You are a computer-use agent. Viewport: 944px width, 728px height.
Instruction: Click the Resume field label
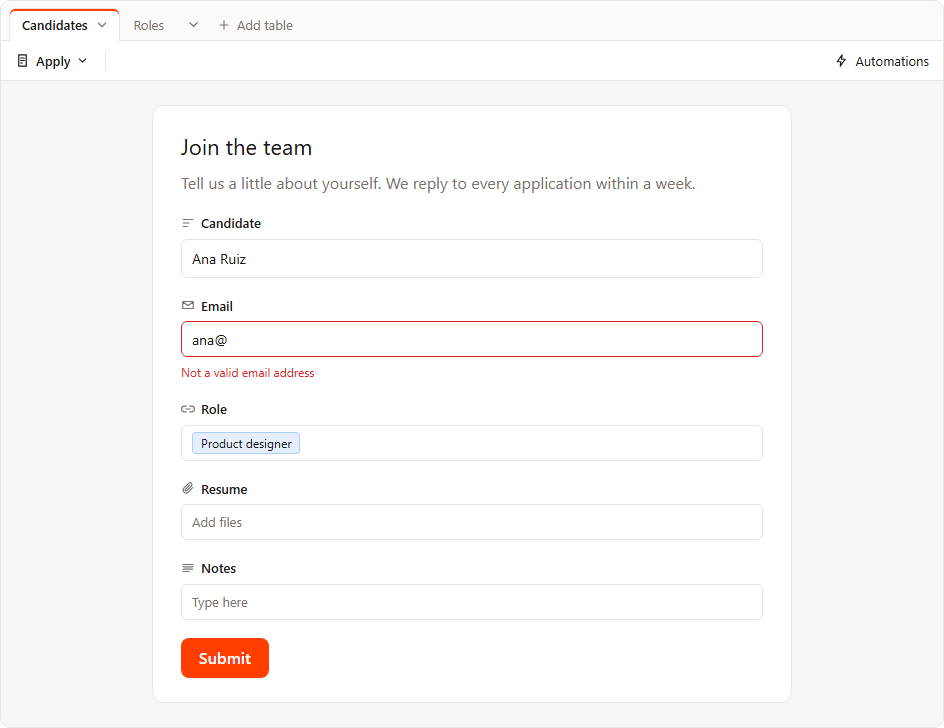[x=224, y=490]
